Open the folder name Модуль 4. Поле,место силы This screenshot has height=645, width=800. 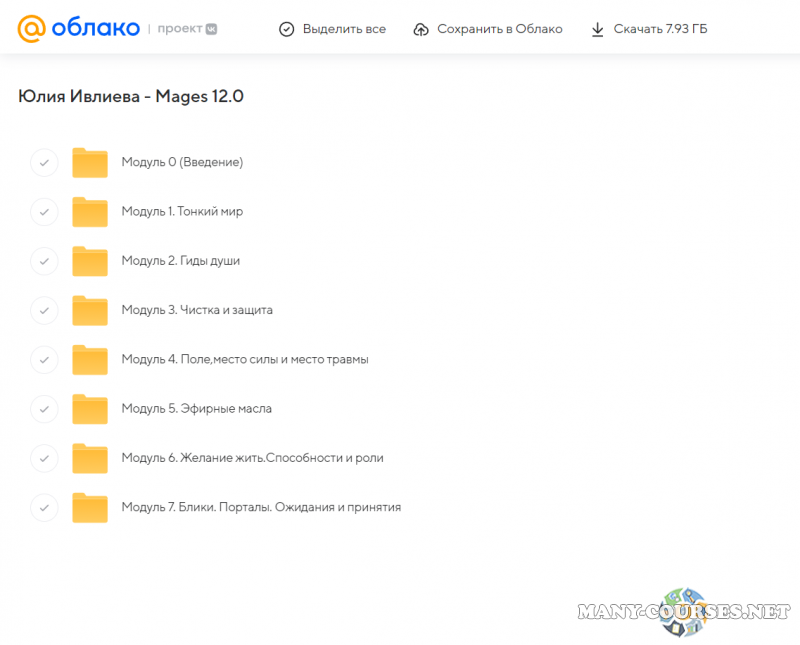[x=245, y=359]
